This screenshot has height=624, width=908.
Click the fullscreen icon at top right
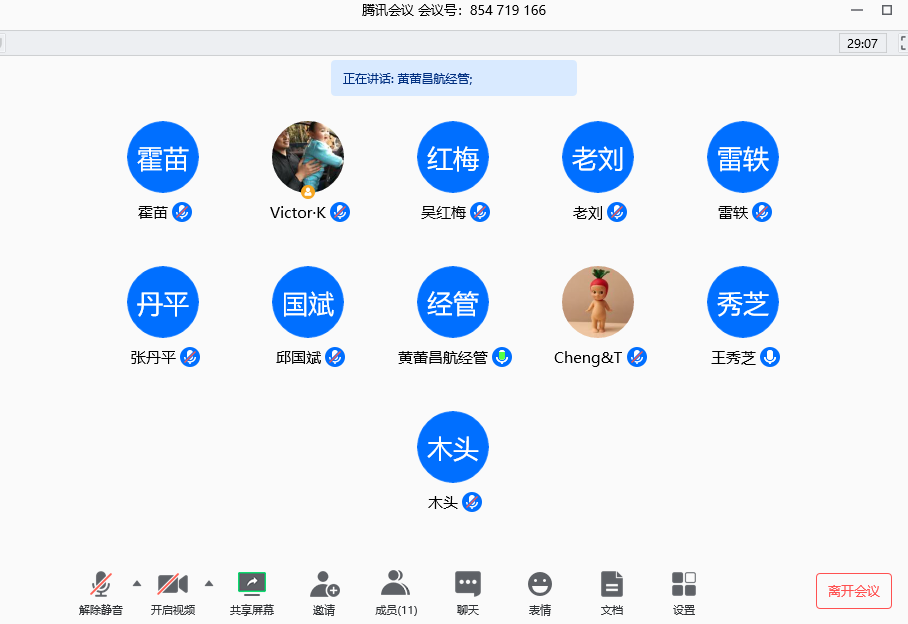pyautogui.click(x=902, y=43)
